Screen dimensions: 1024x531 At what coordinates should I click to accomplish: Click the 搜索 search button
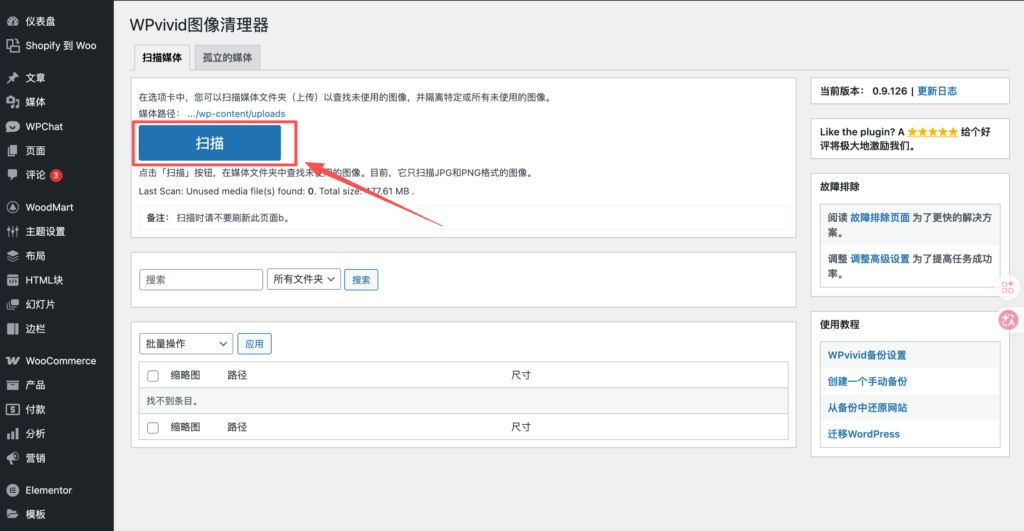361,280
